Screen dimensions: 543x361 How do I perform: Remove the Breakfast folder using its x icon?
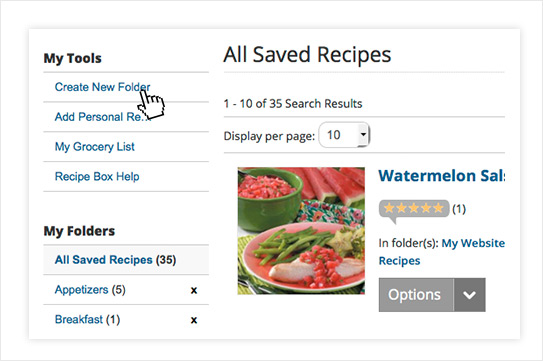click(x=194, y=320)
